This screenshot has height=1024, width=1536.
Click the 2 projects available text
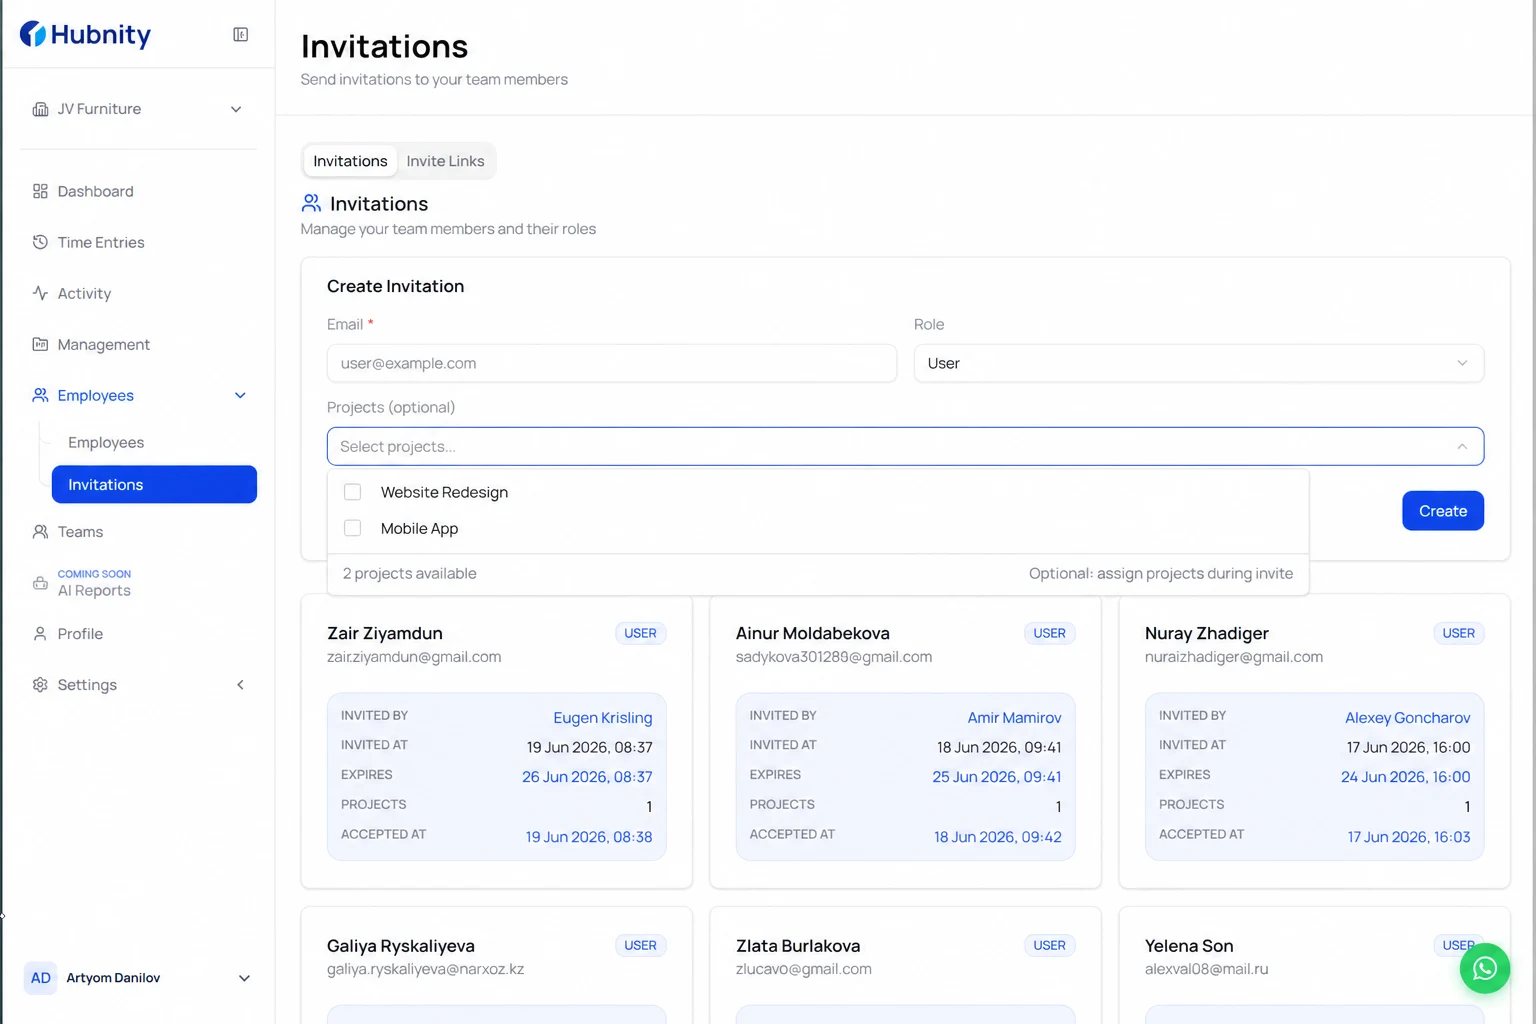click(x=409, y=573)
